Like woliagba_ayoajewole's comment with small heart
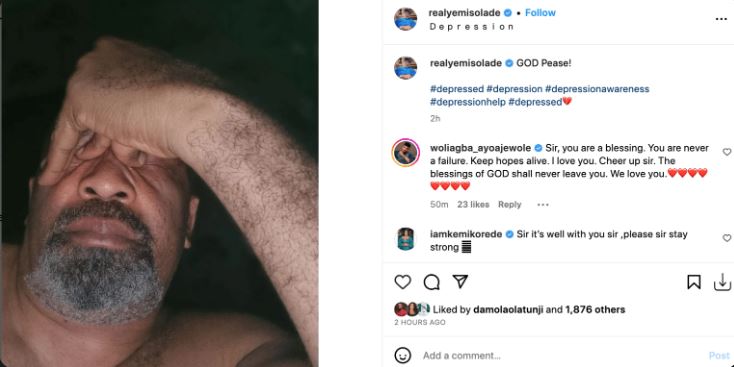 [727, 152]
